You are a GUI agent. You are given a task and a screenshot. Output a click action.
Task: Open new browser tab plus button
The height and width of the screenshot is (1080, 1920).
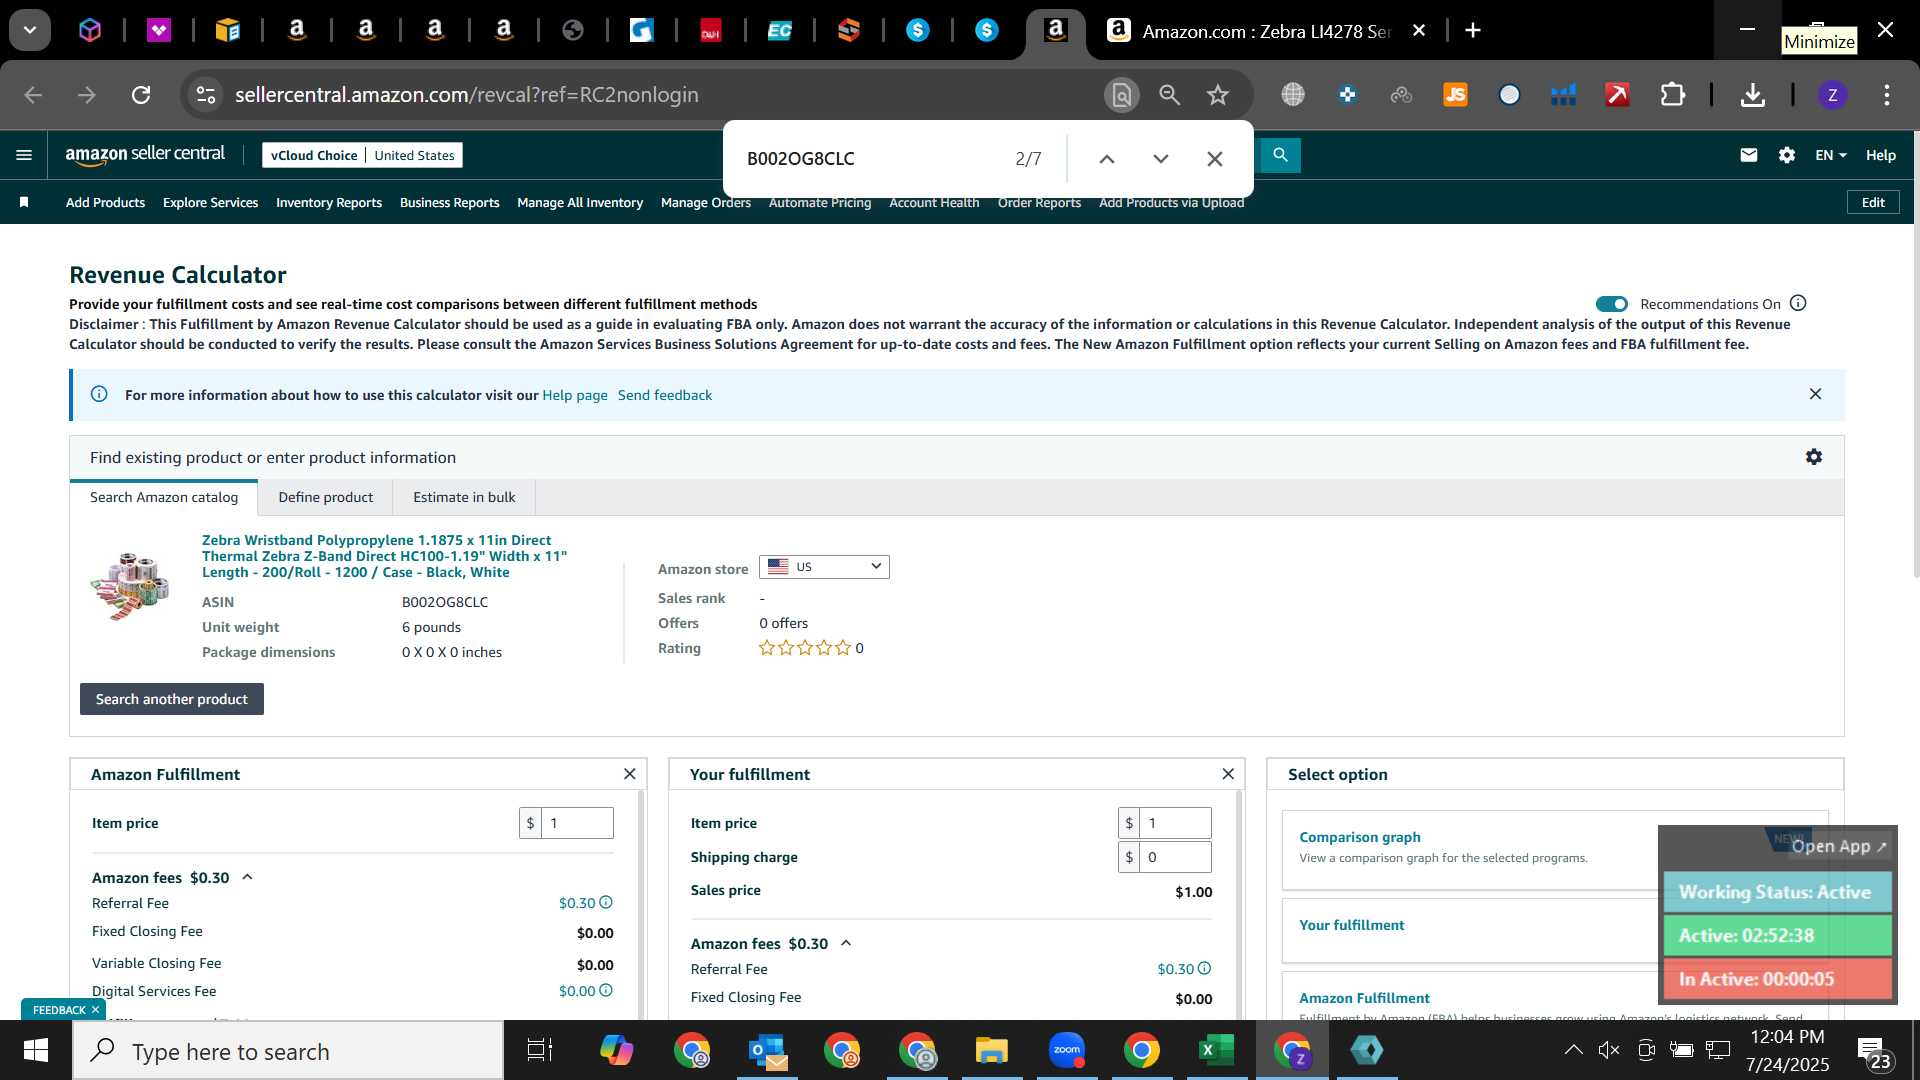point(1472,30)
